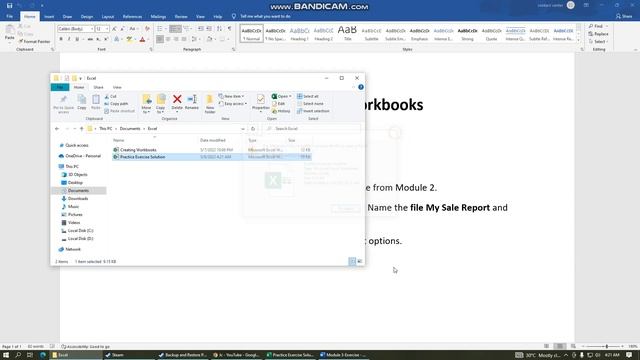Click Word zoom slider handle

click(x=607, y=346)
